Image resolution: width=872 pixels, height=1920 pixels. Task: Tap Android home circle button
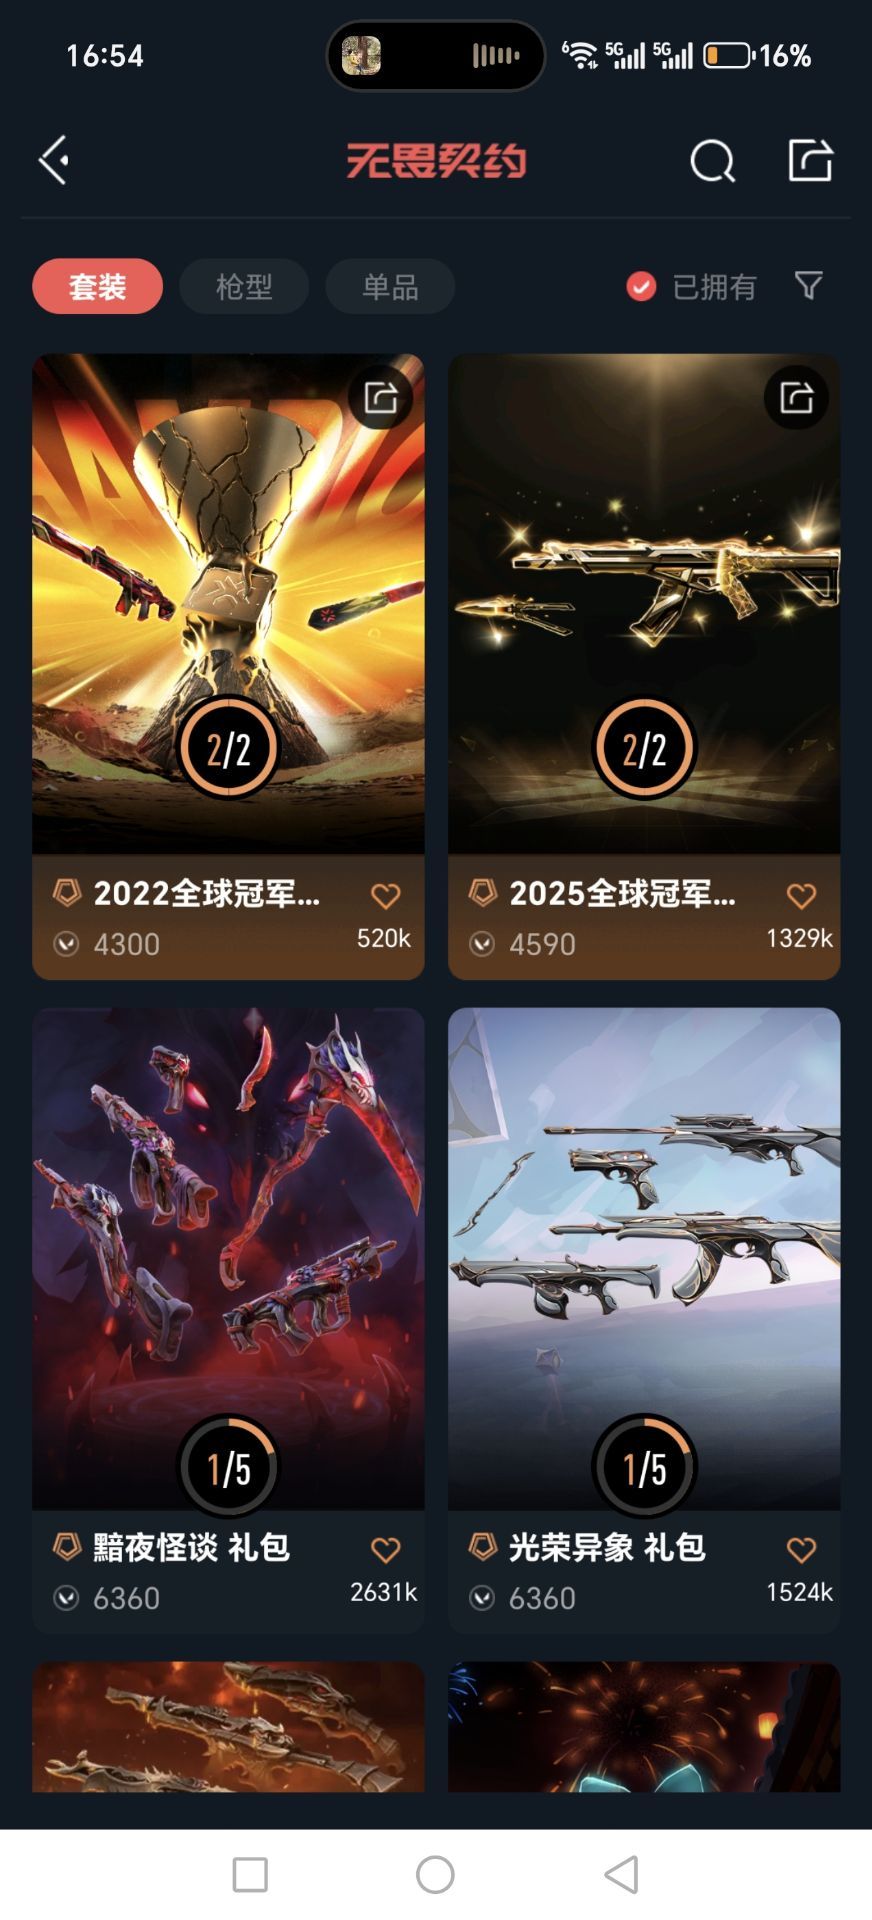coord(435,1874)
